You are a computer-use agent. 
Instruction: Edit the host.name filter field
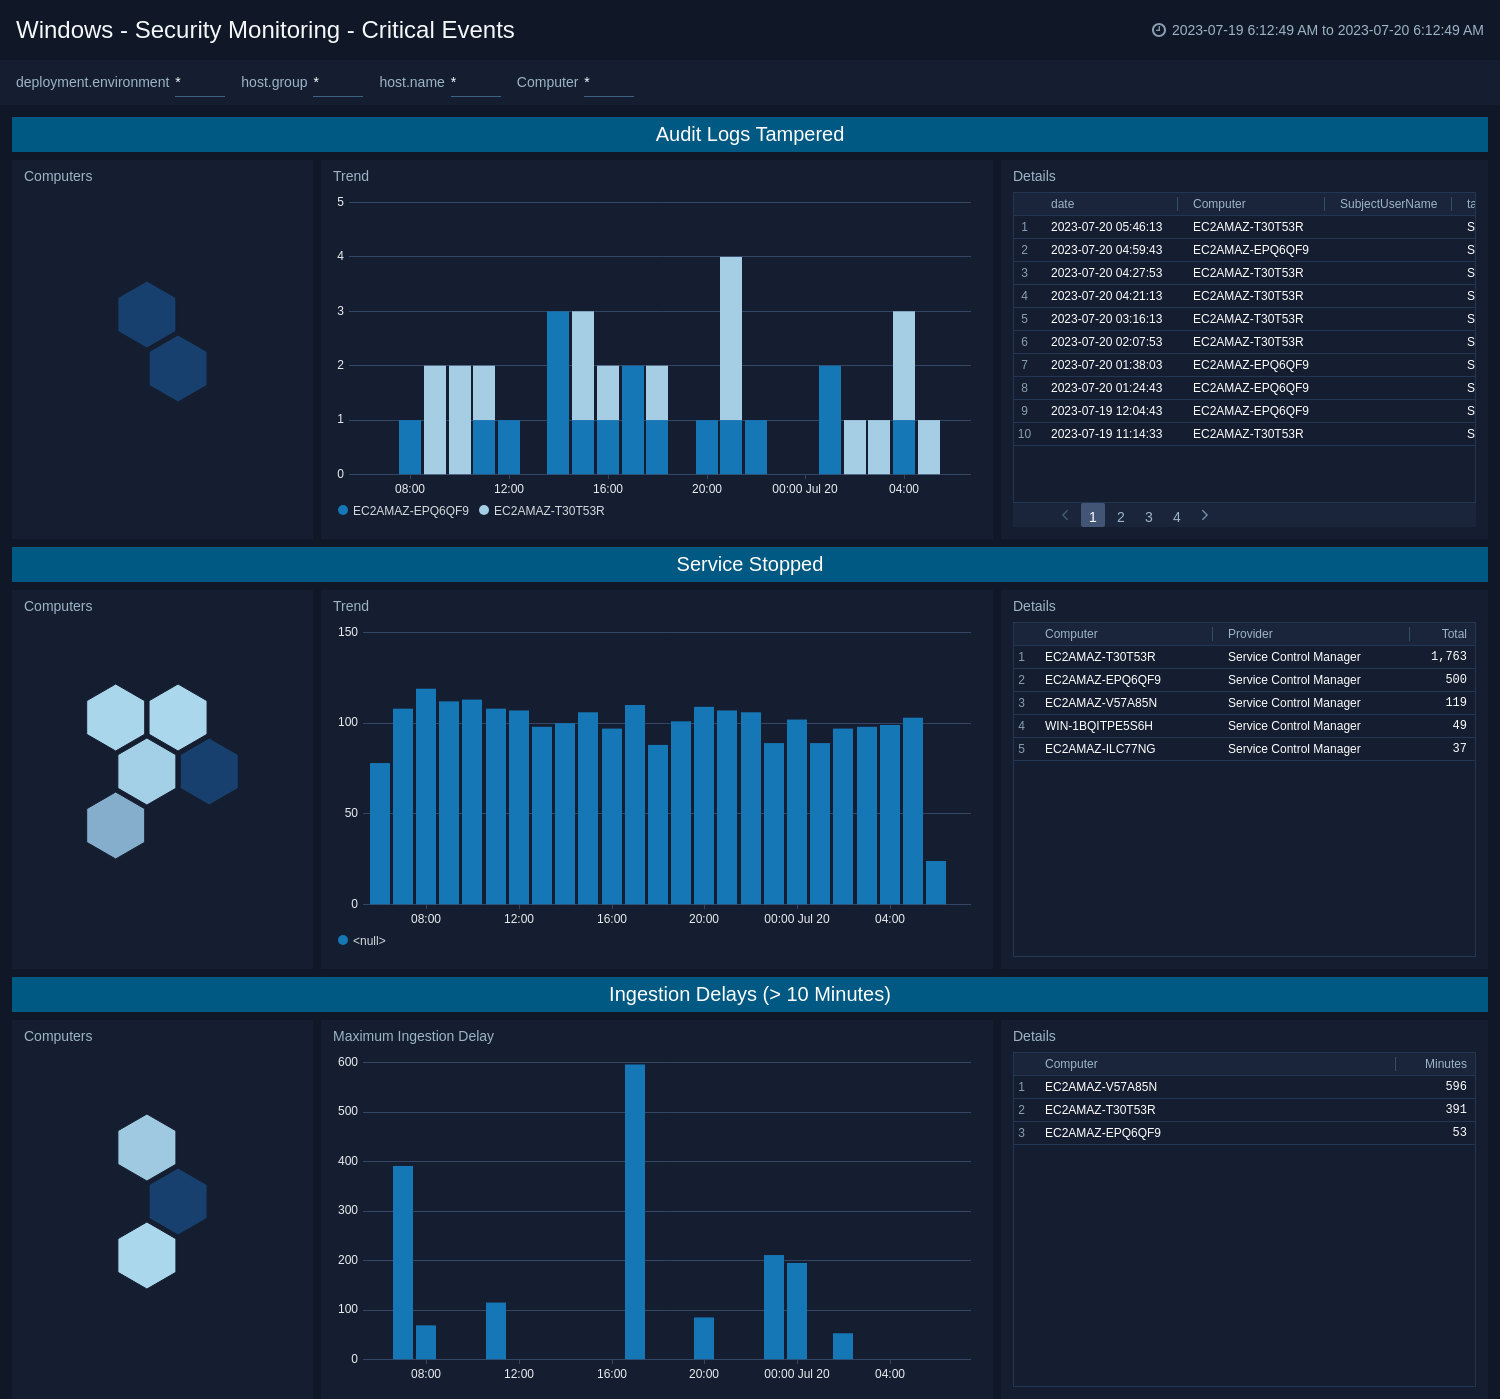coord(476,83)
